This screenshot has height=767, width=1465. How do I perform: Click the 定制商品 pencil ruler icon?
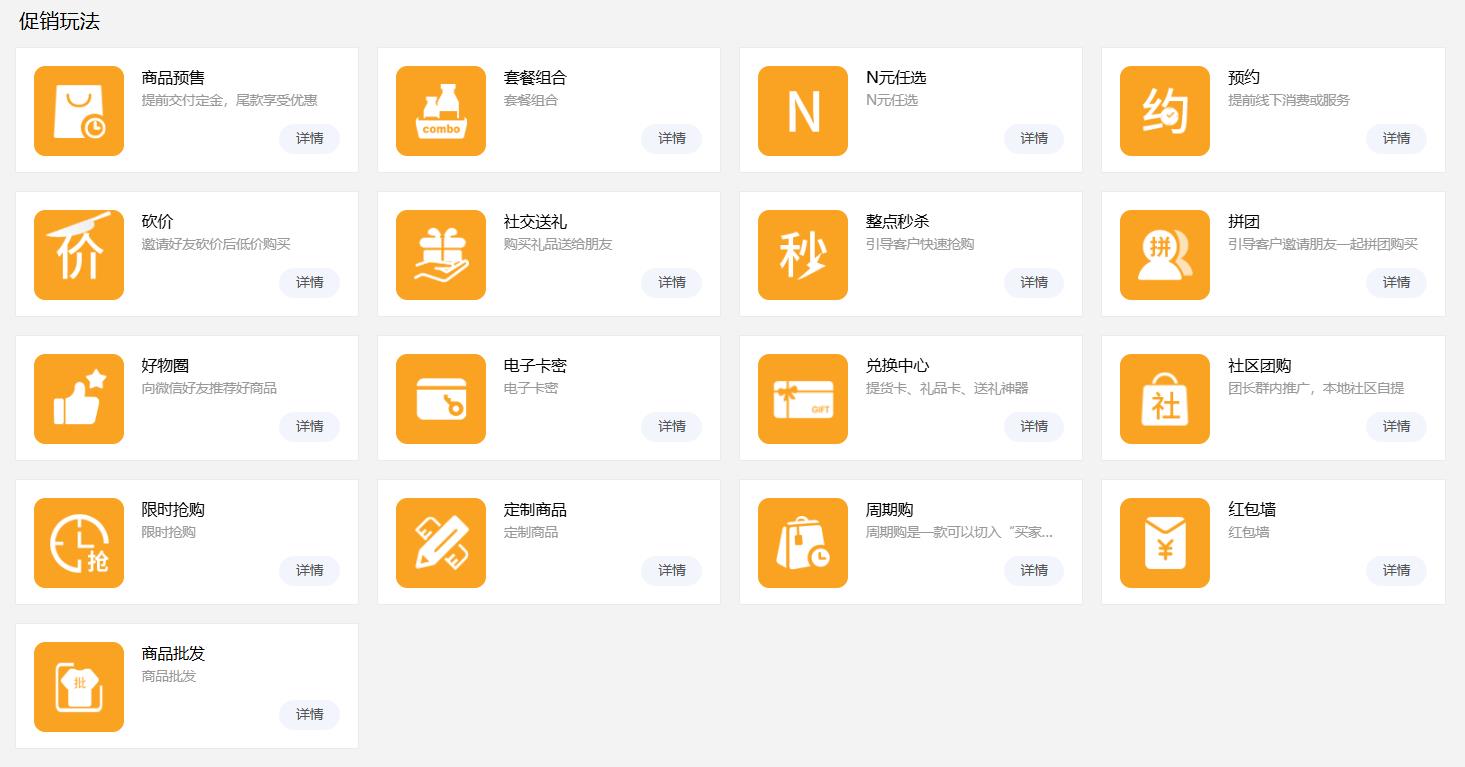[x=441, y=543]
